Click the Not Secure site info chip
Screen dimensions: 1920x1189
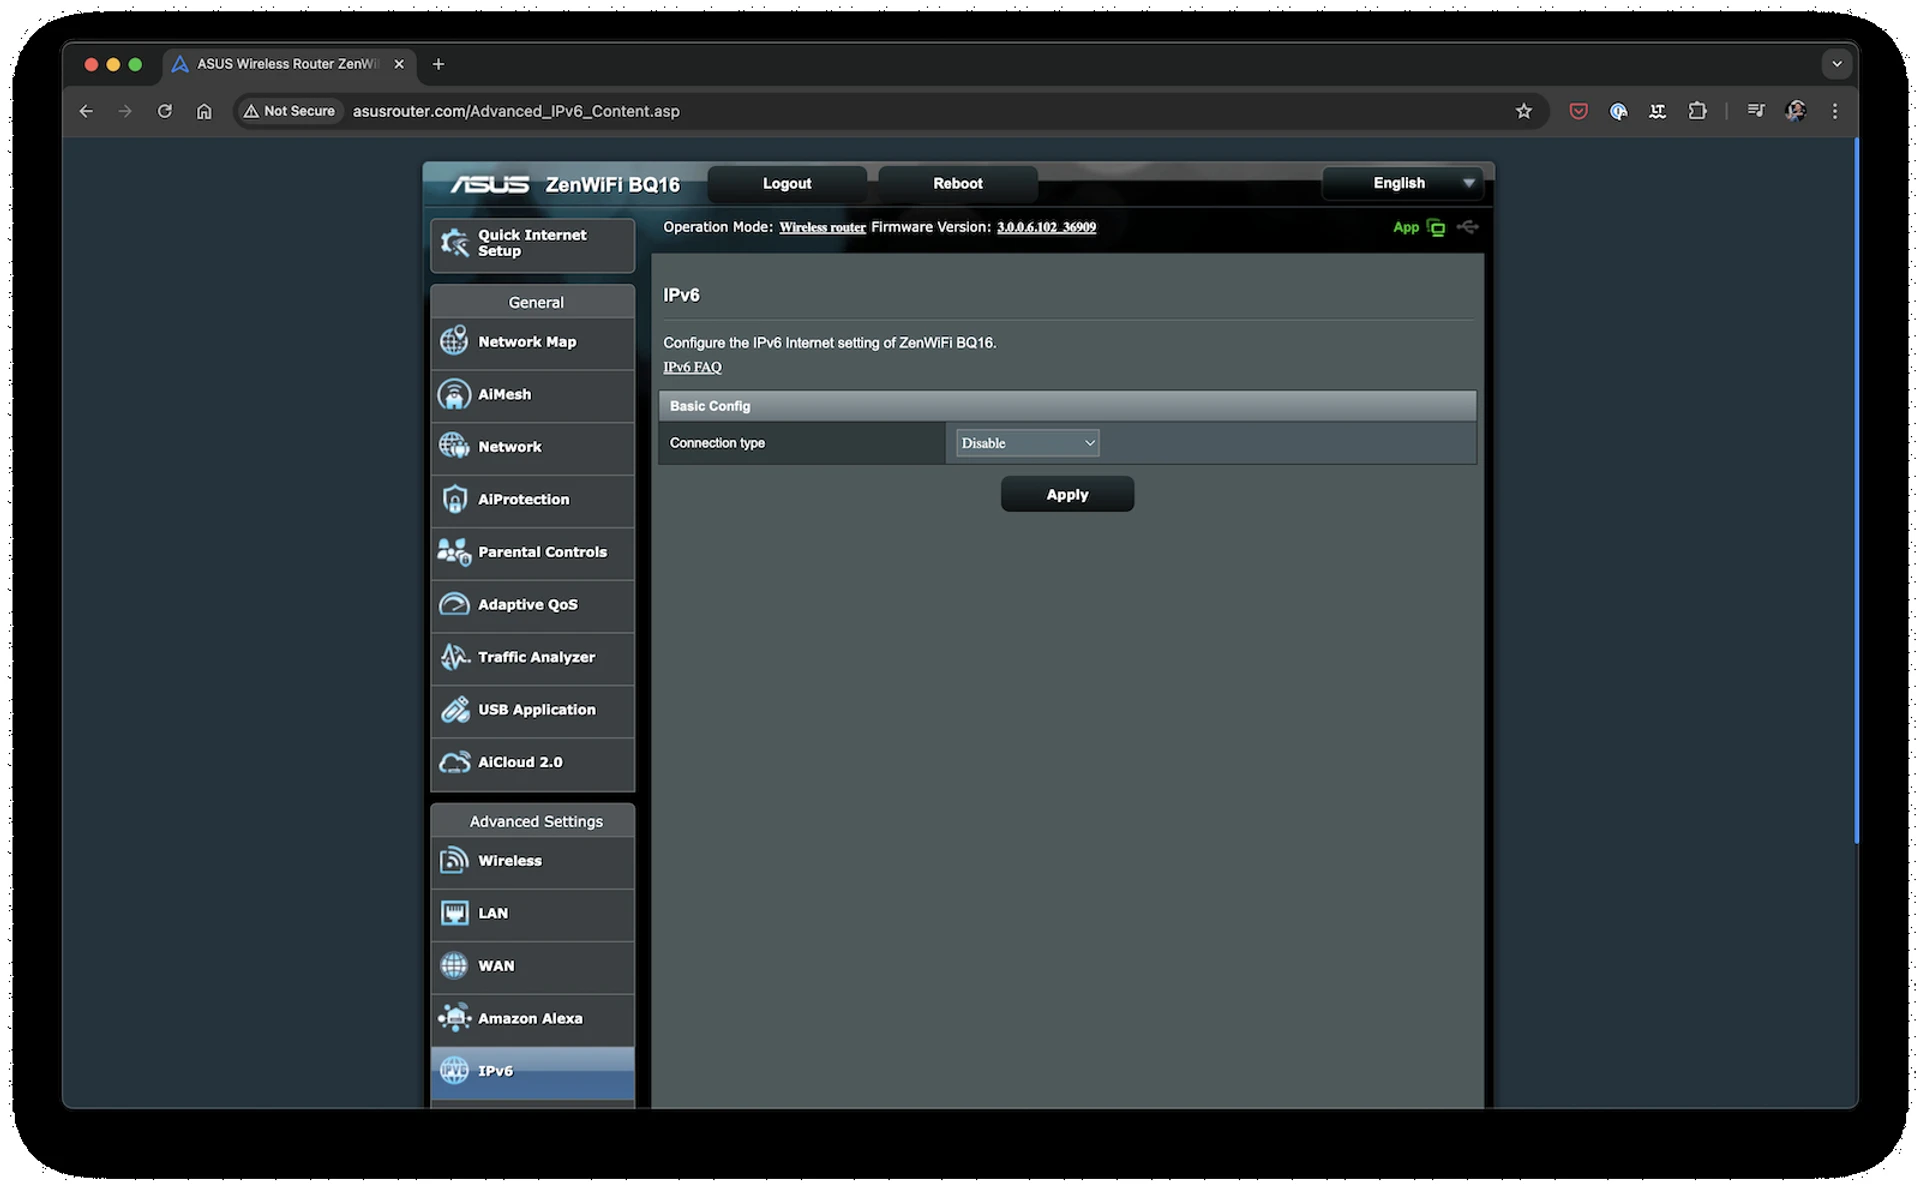pyautogui.click(x=290, y=111)
